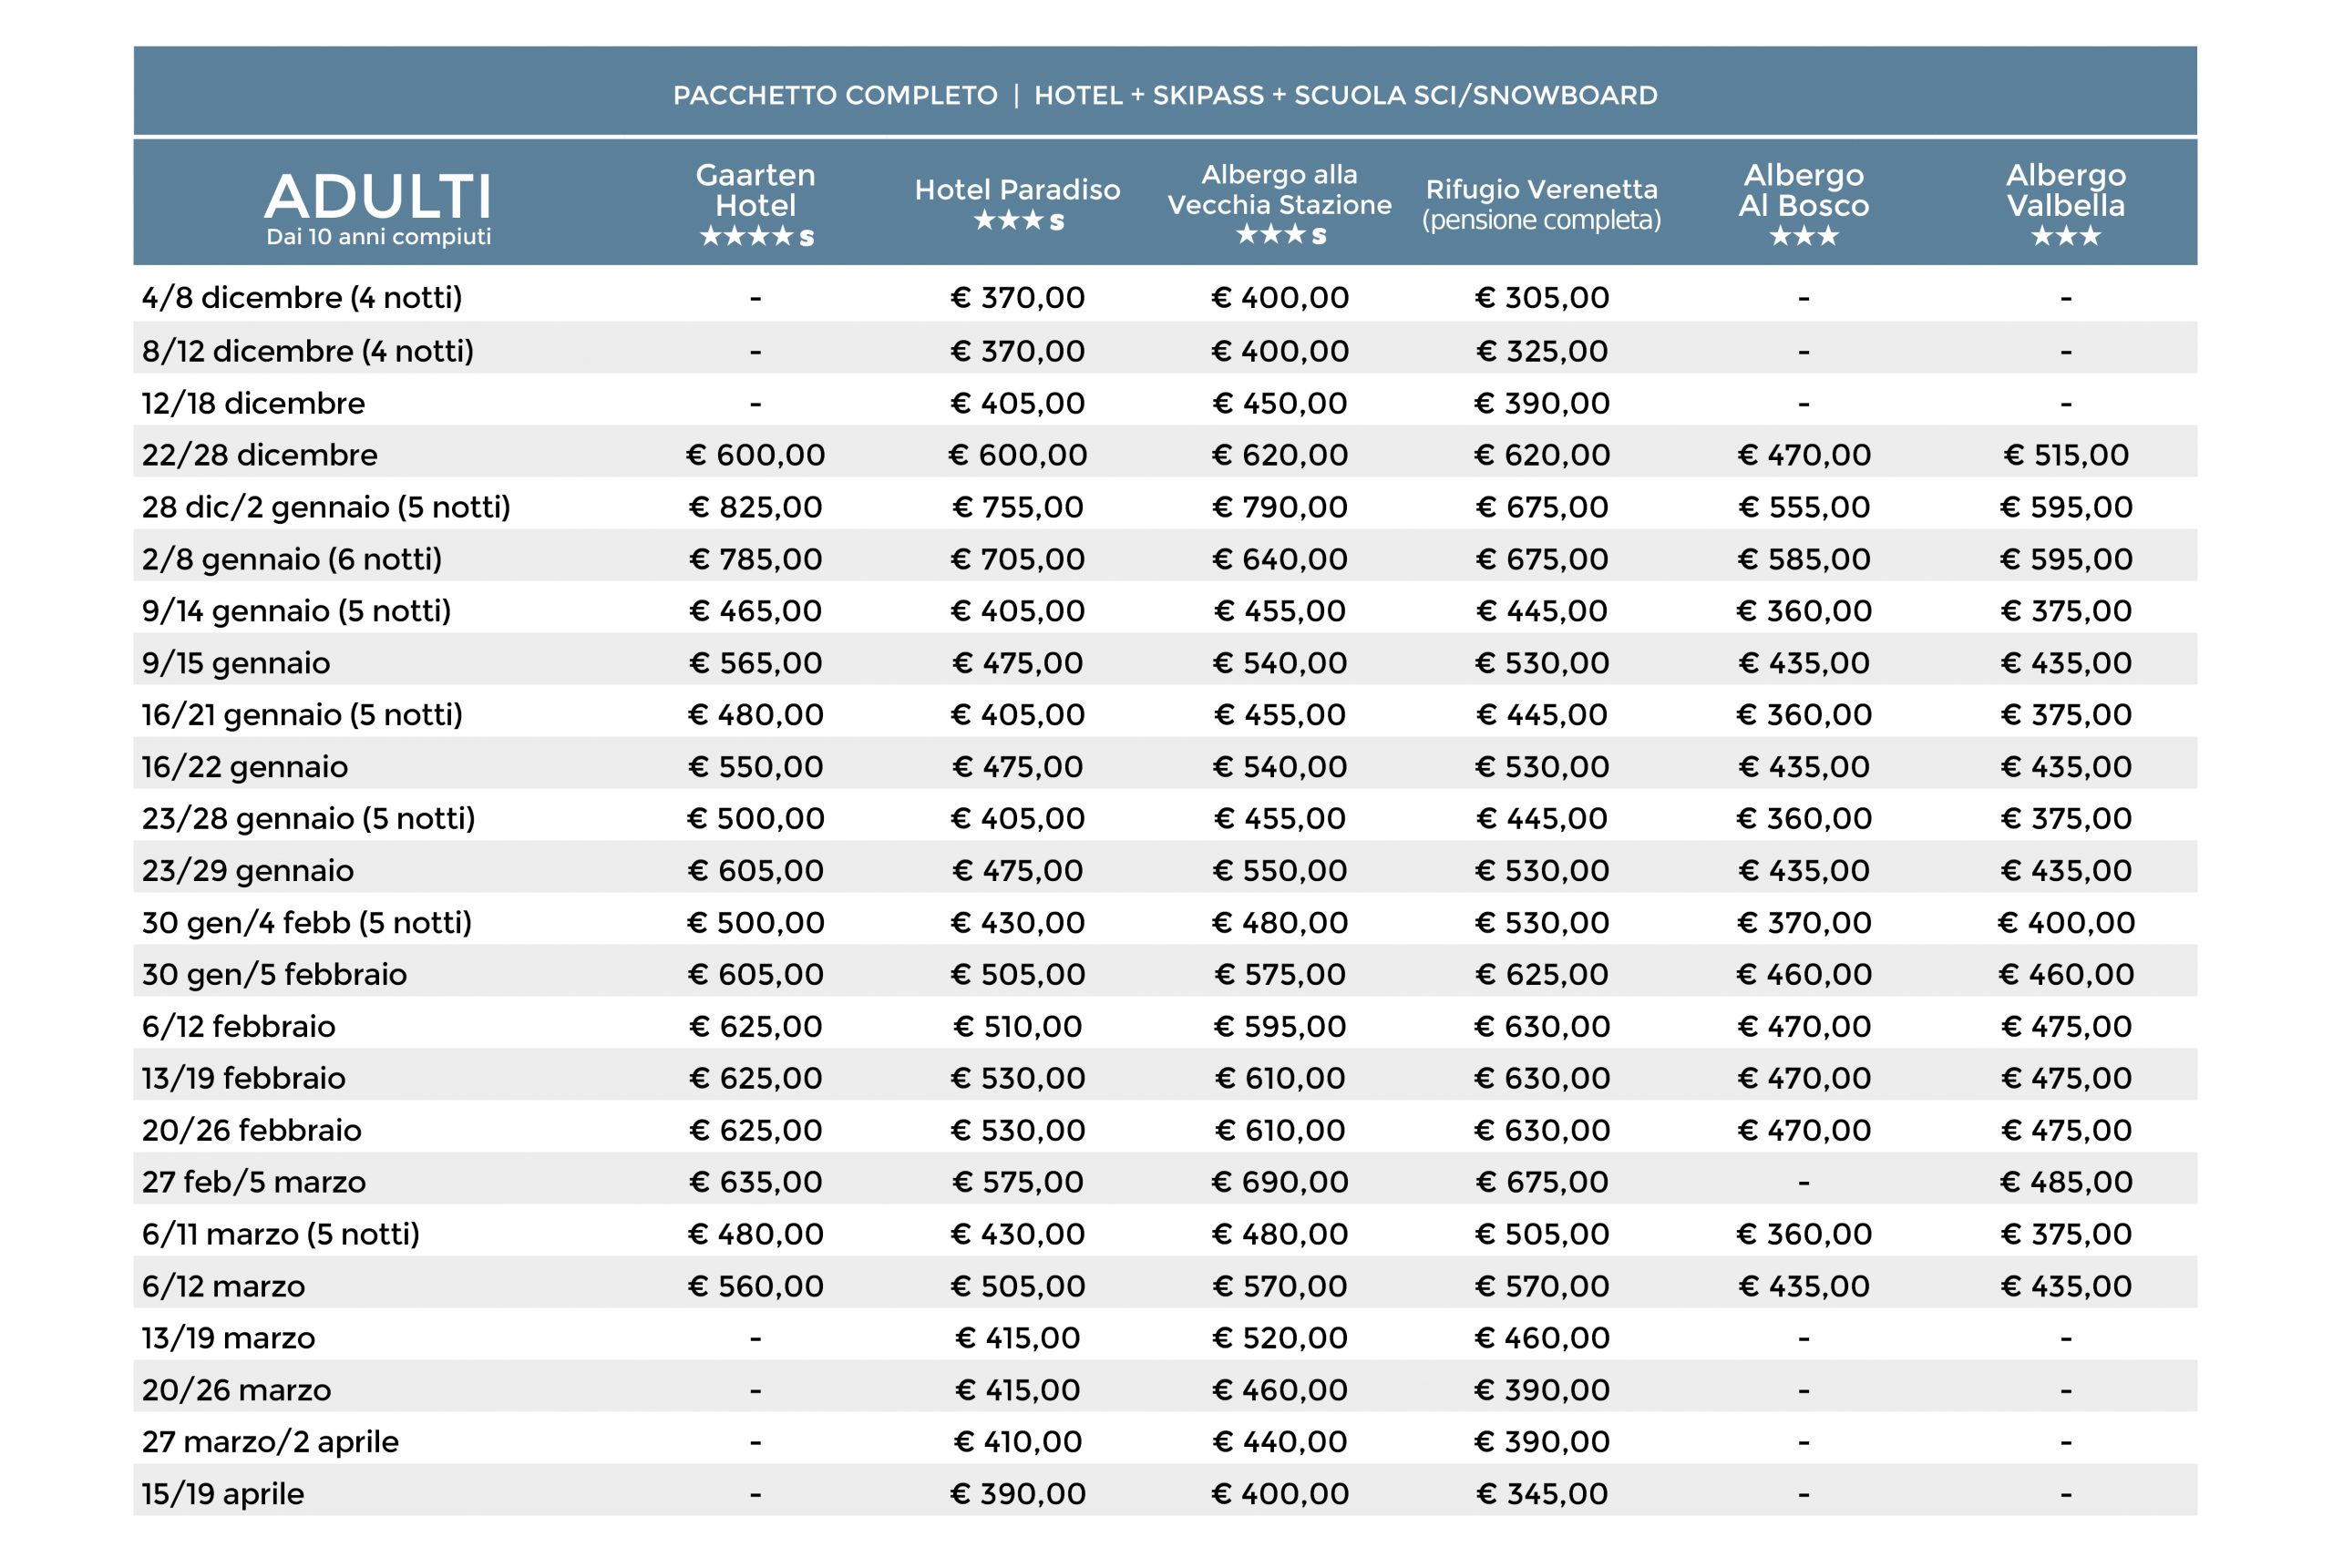This screenshot has width=2333, height=1568.
Task: Click Al Bosco price € 555,00
Action: [x=1804, y=507]
